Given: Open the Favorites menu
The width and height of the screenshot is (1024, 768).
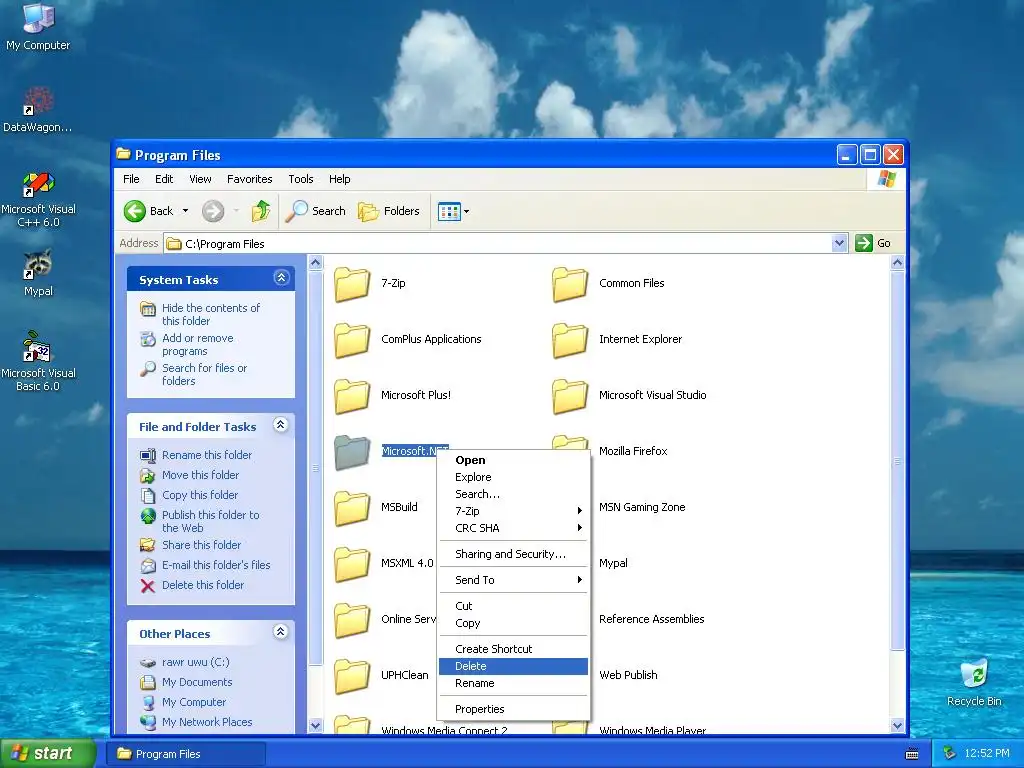Looking at the screenshot, I should pos(249,179).
